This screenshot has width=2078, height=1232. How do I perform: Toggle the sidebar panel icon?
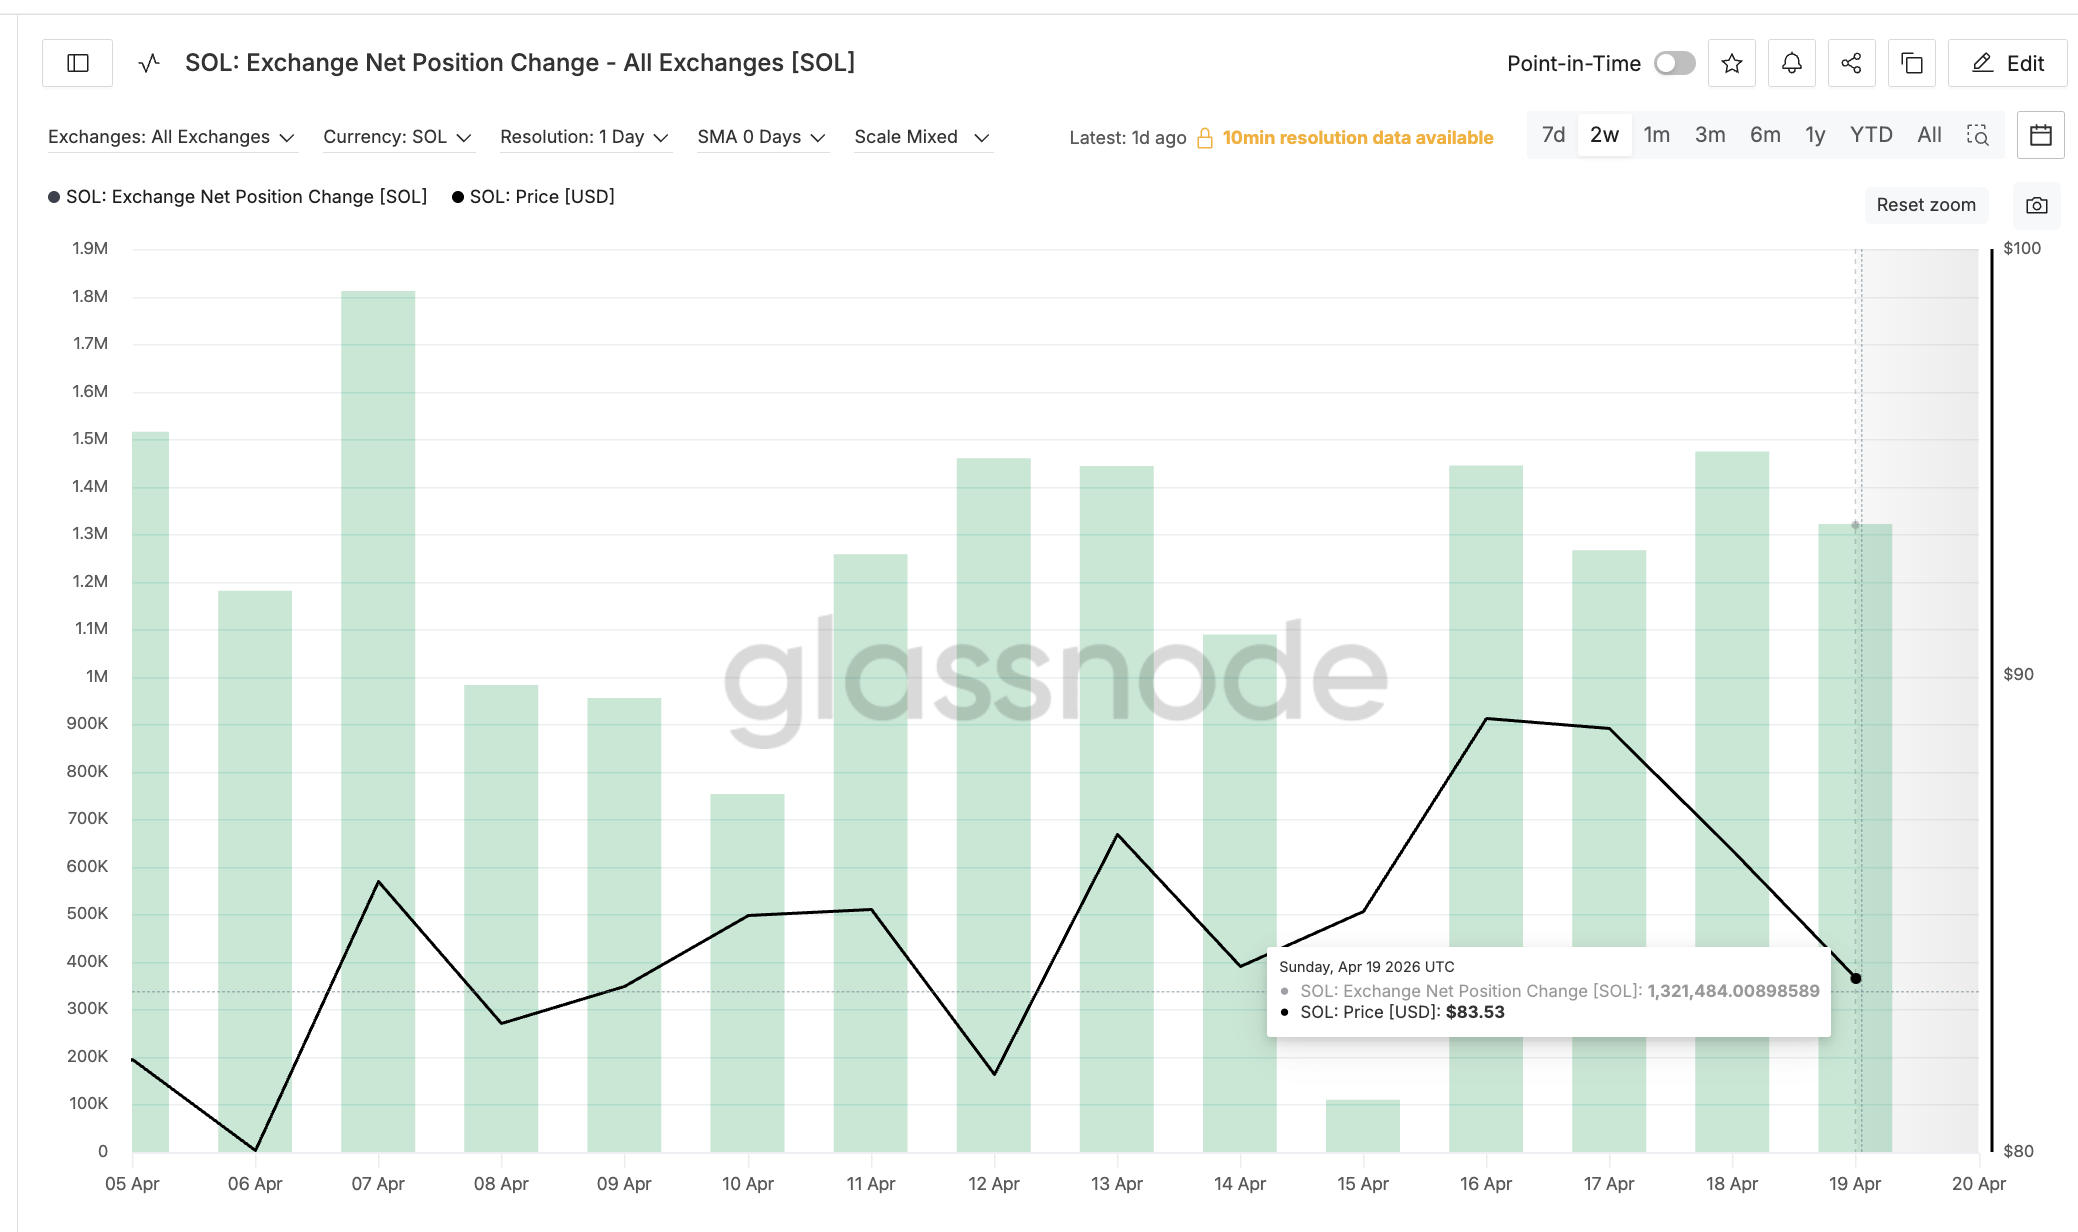[78, 63]
